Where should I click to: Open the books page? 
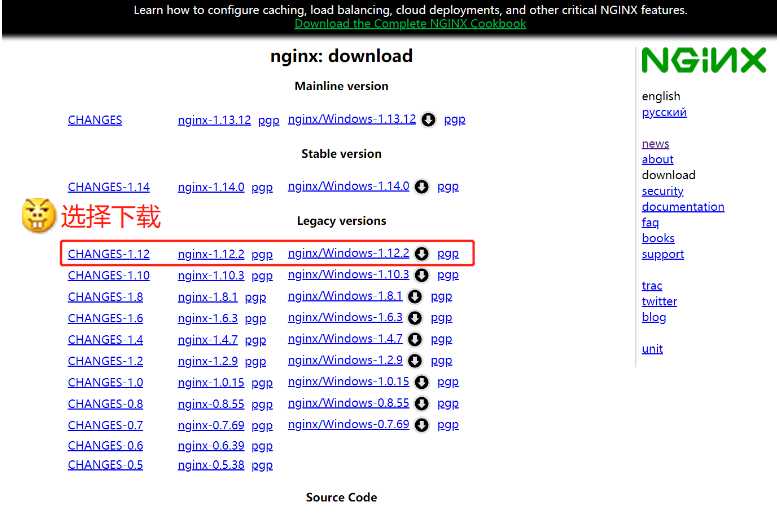tap(658, 238)
